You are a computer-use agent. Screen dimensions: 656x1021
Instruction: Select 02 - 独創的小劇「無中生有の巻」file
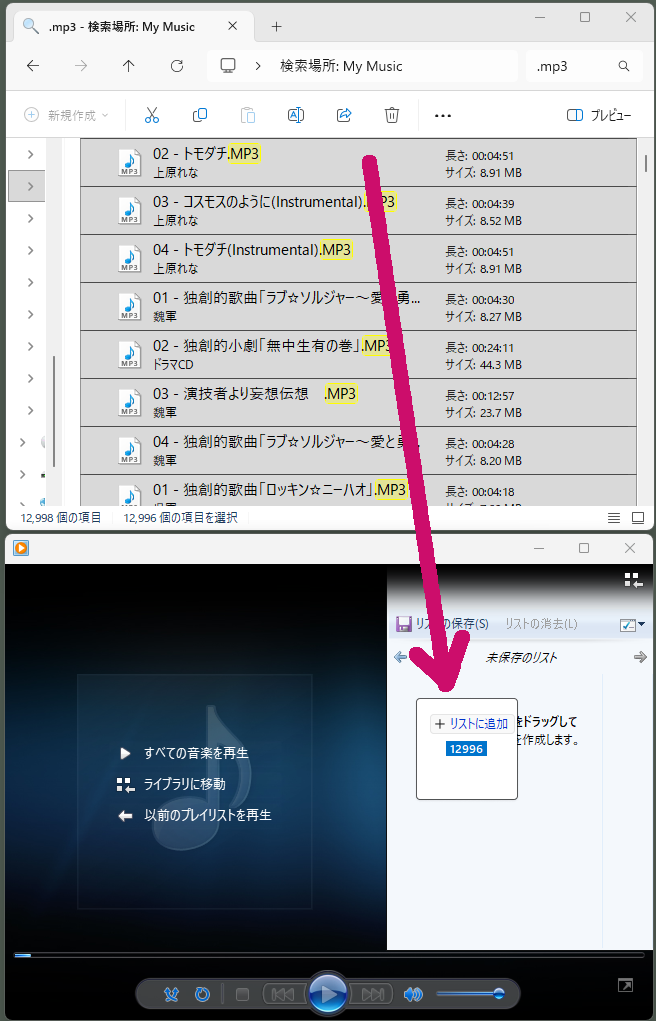[358, 354]
